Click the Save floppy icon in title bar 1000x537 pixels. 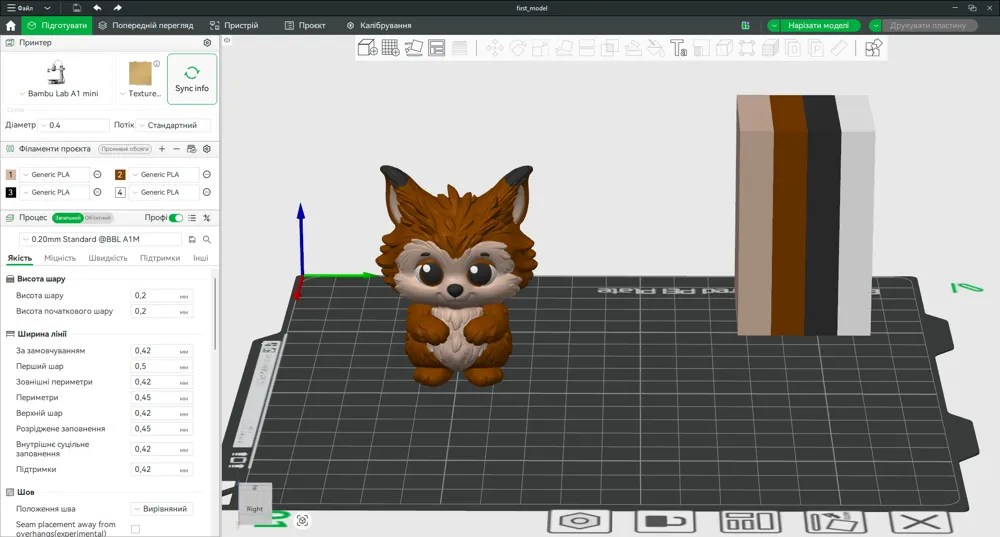77,8
